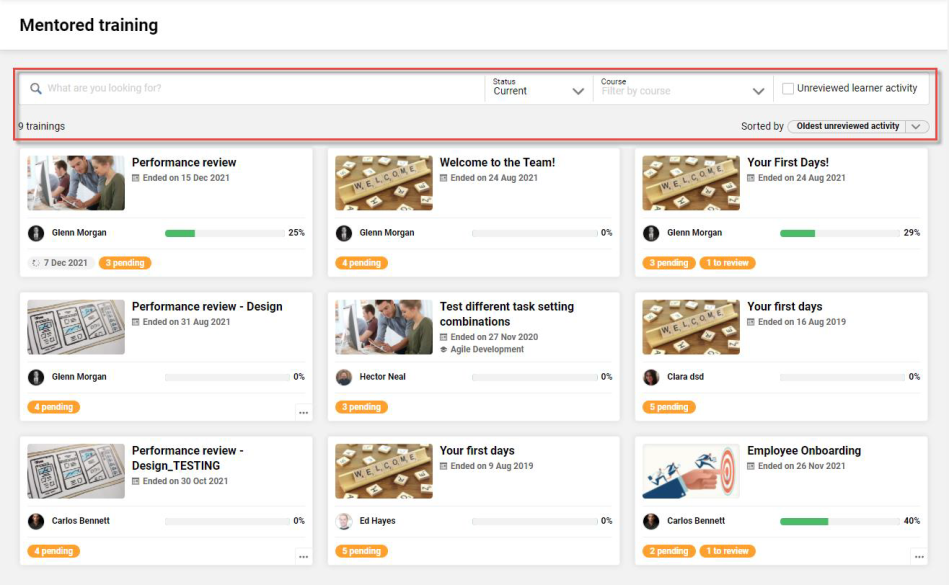Screen dimensions: 949x585
Task: Open the three-dot menu on Performance review - Design_TESTING card
Action: 303,557
